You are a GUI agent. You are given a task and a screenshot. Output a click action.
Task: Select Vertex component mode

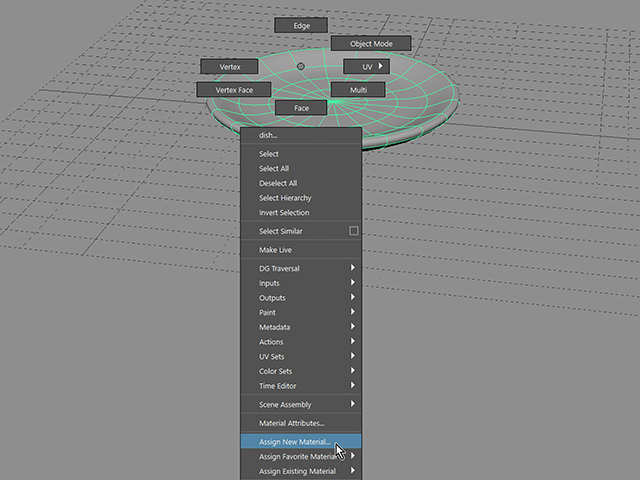pyautogui.click(x=229, y=67)
